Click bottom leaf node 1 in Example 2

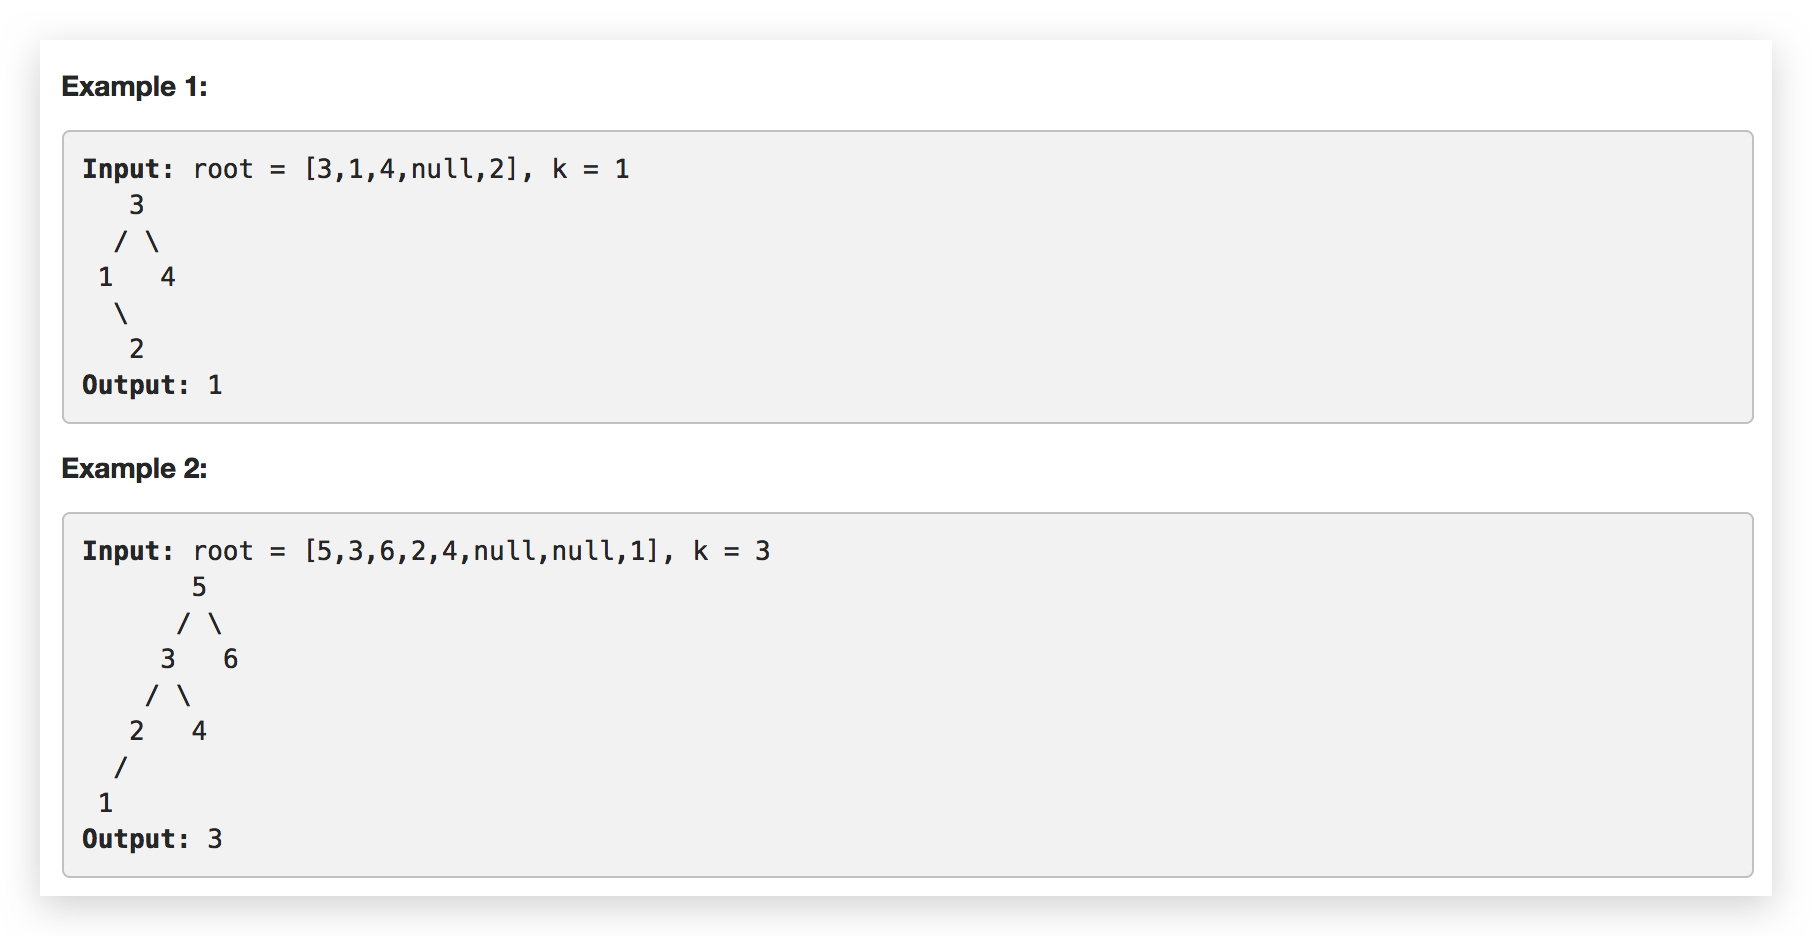(x=106, y=803)
